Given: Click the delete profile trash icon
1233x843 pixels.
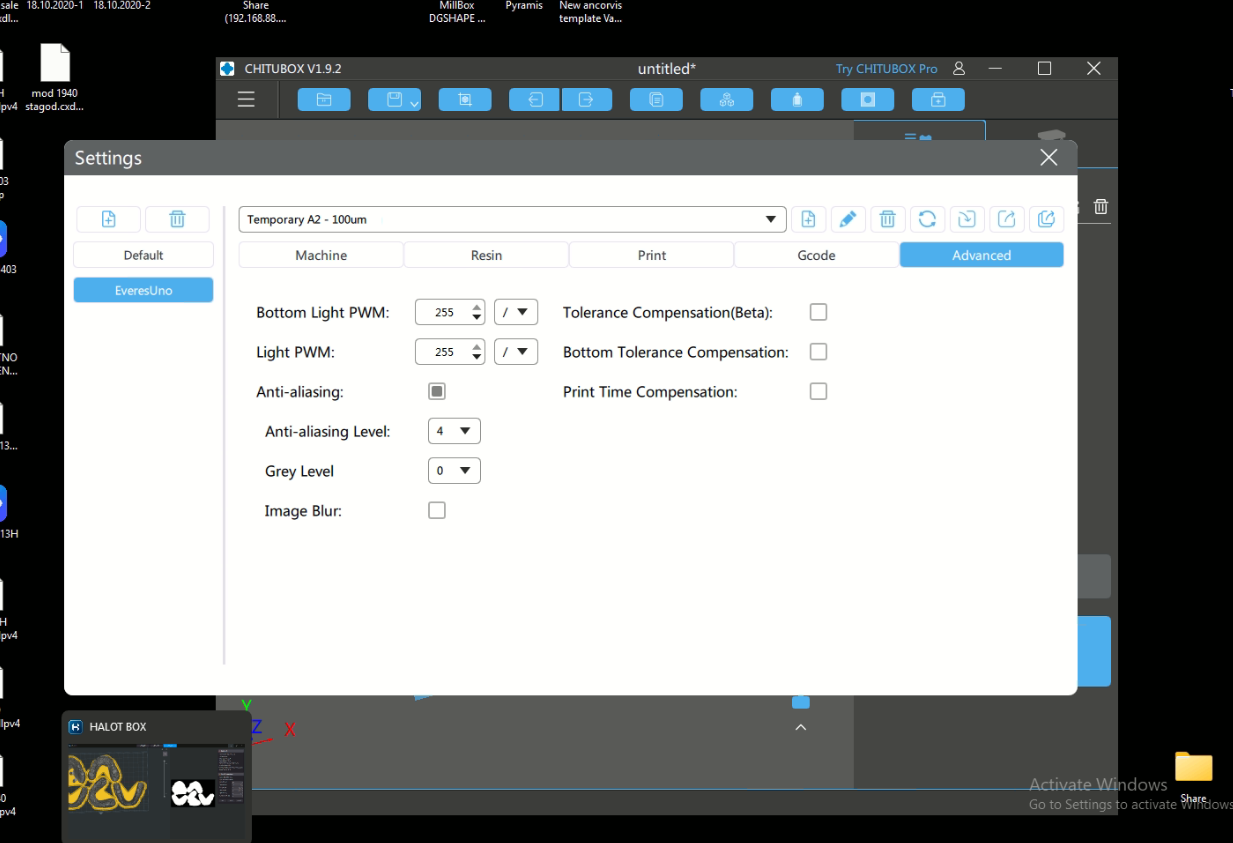Looking at the screenshot, I should point(887,219).
